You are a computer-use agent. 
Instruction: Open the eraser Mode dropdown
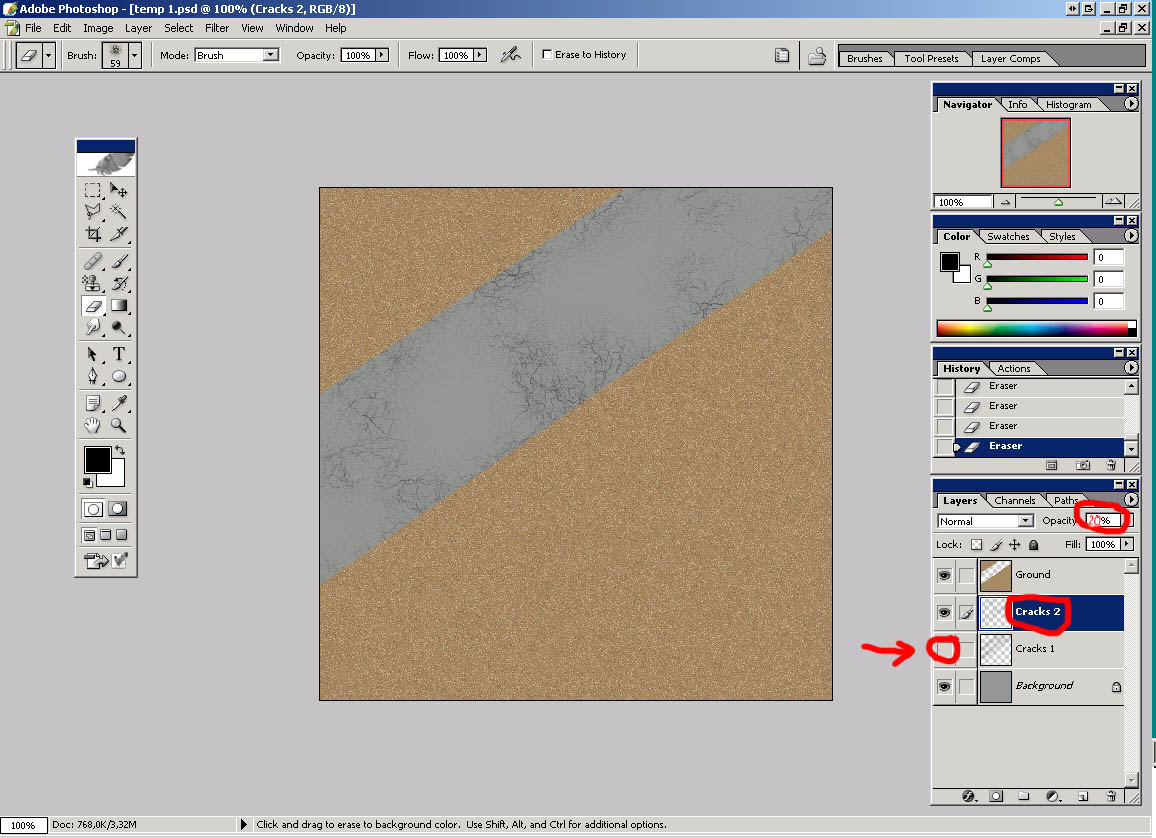click(x=270, y=55)
